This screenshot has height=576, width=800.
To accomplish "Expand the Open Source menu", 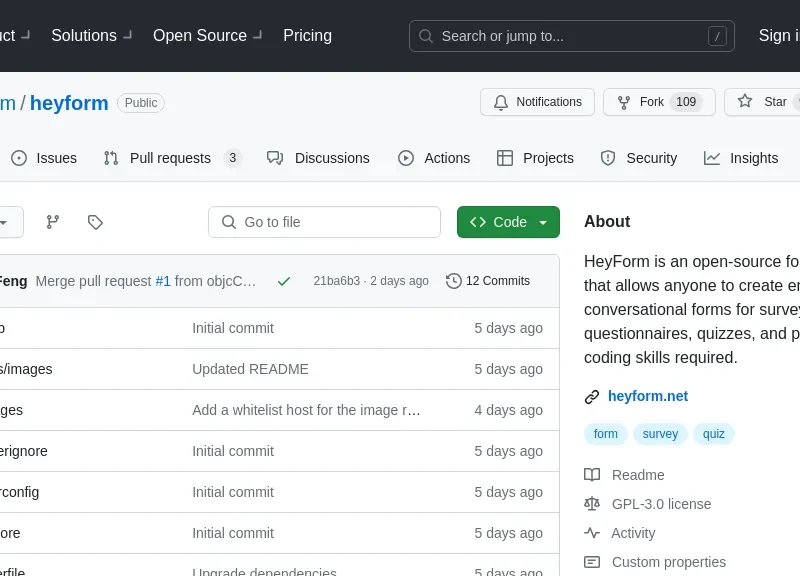I will coord(208,36).
